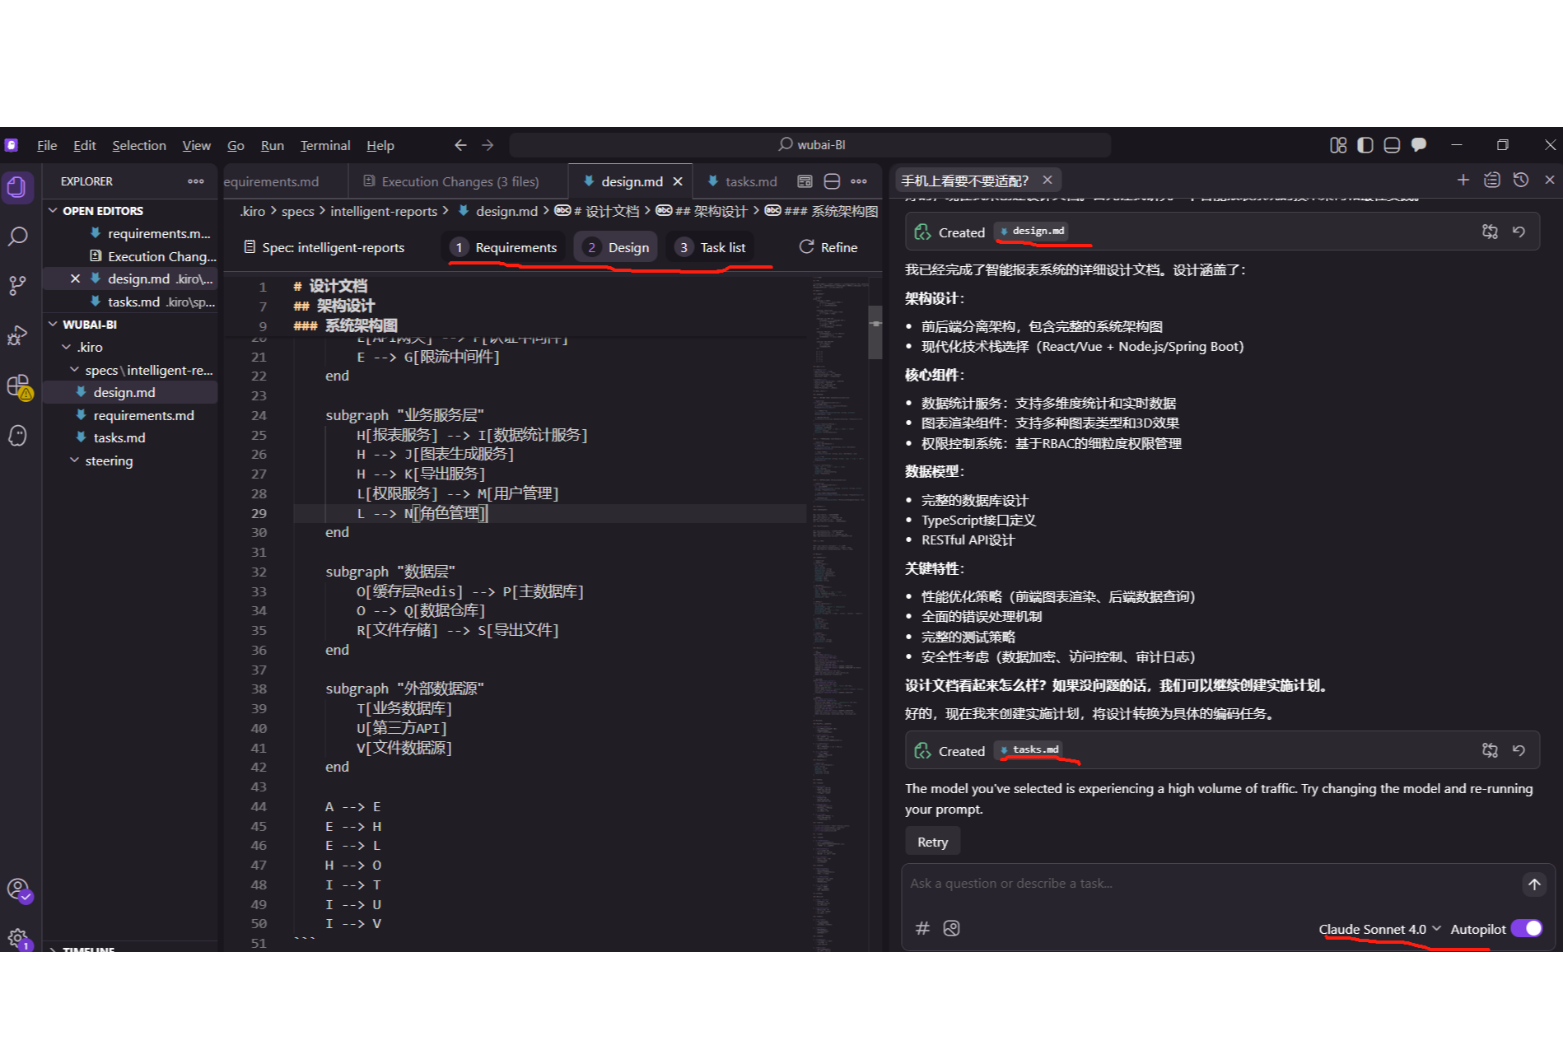The width and height of the screenshot is (1568, 1045).
Task: Click view changes icon on tasks.md Created row
Action: coord(1490,750)
